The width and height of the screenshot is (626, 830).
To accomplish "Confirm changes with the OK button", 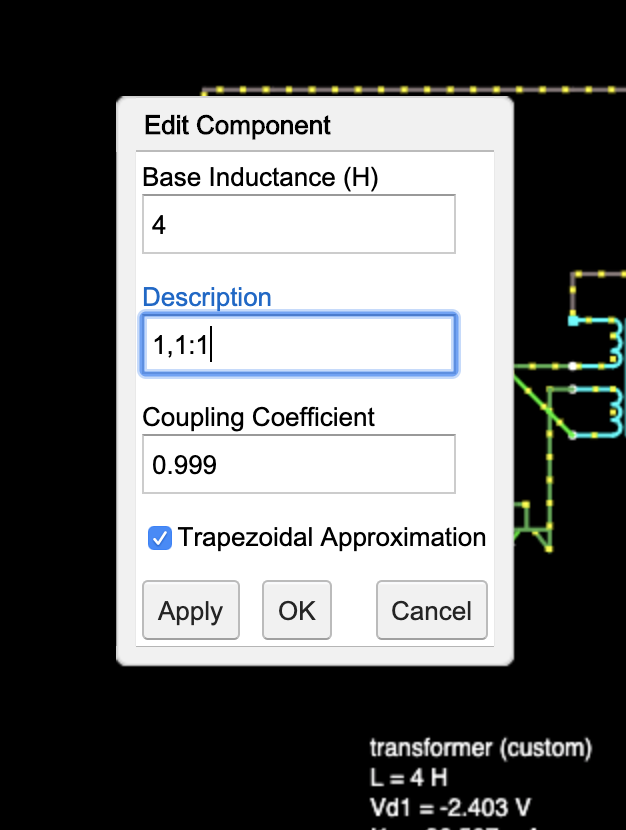I will coord(297,610).
